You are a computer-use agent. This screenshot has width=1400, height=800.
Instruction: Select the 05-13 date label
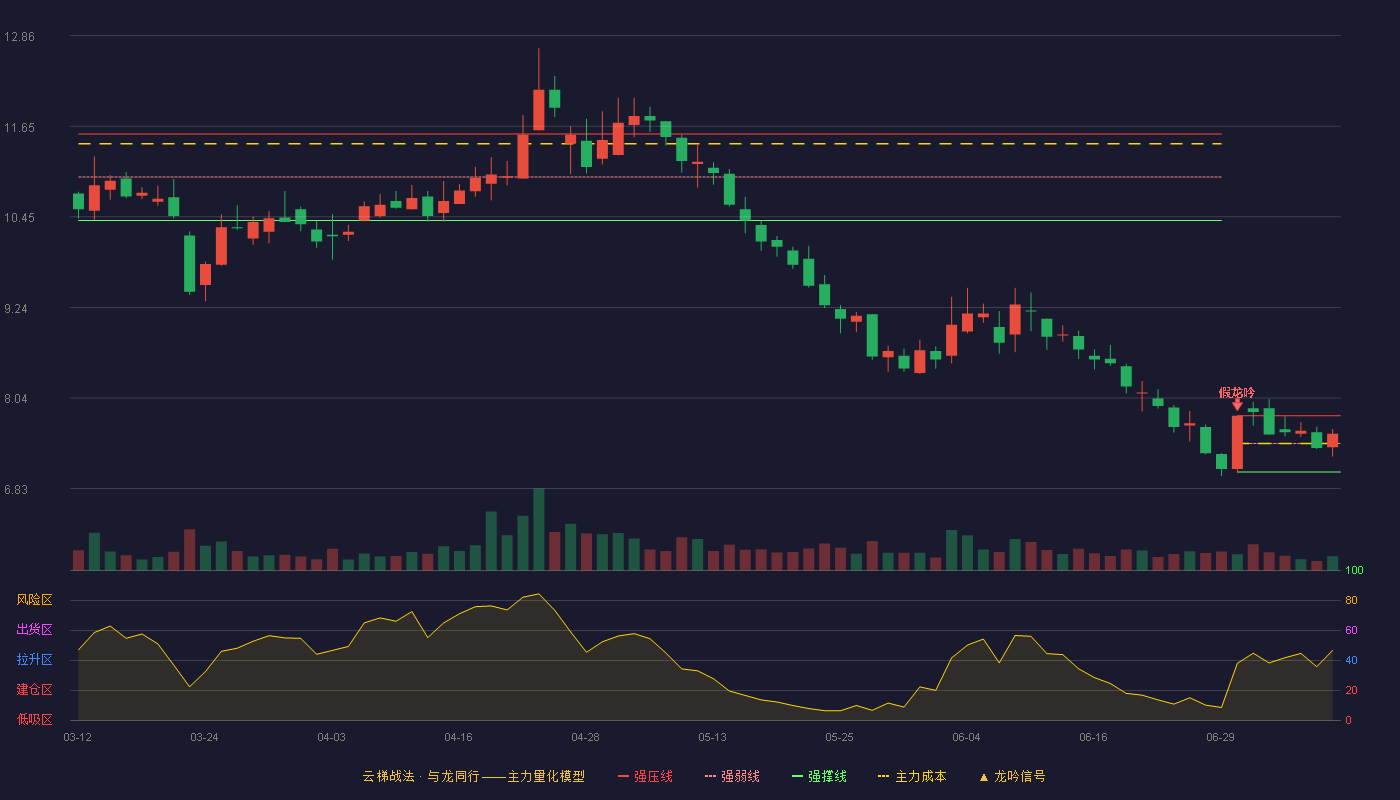click(x=712, y=737)
